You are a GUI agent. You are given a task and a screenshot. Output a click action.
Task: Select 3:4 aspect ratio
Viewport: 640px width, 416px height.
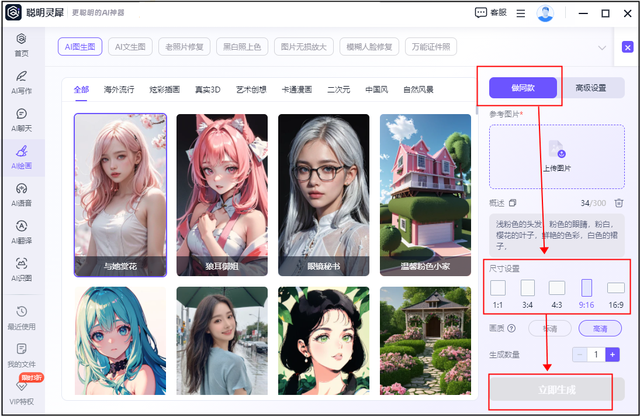pyautogui.click(x=527, y=294)
